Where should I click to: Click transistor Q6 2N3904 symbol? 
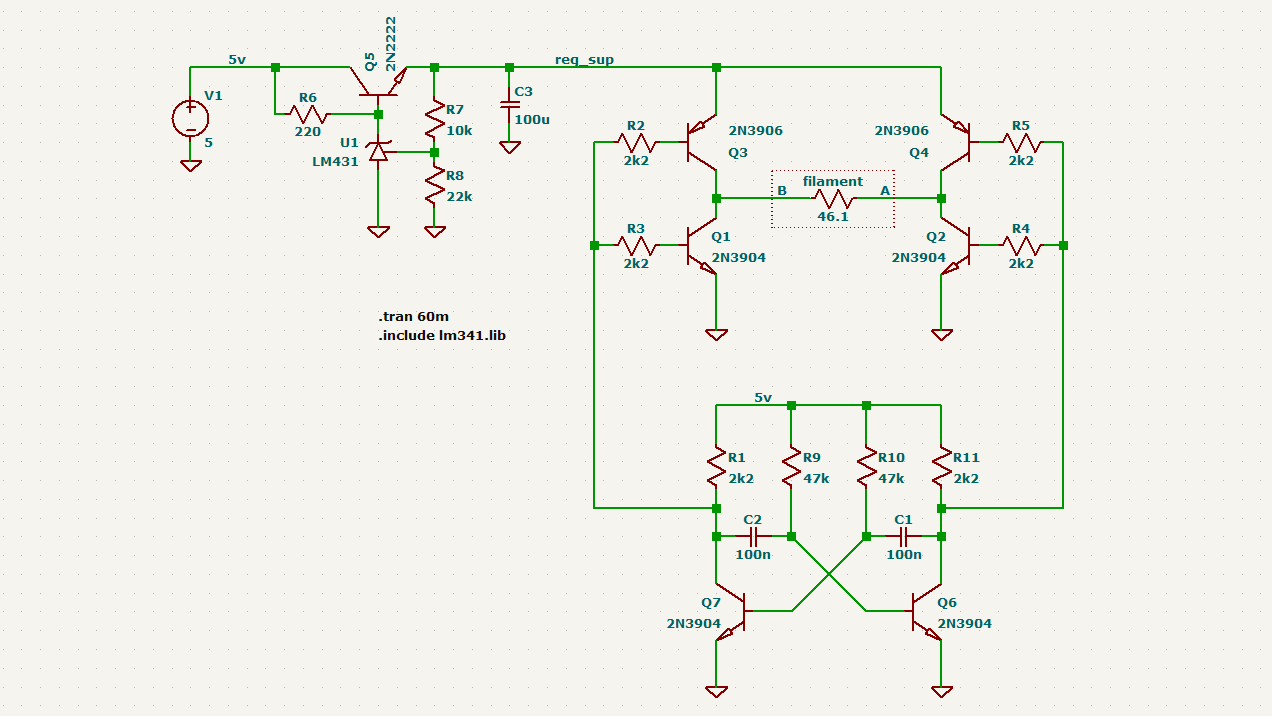pyautogui.click(x=927, y=610)
